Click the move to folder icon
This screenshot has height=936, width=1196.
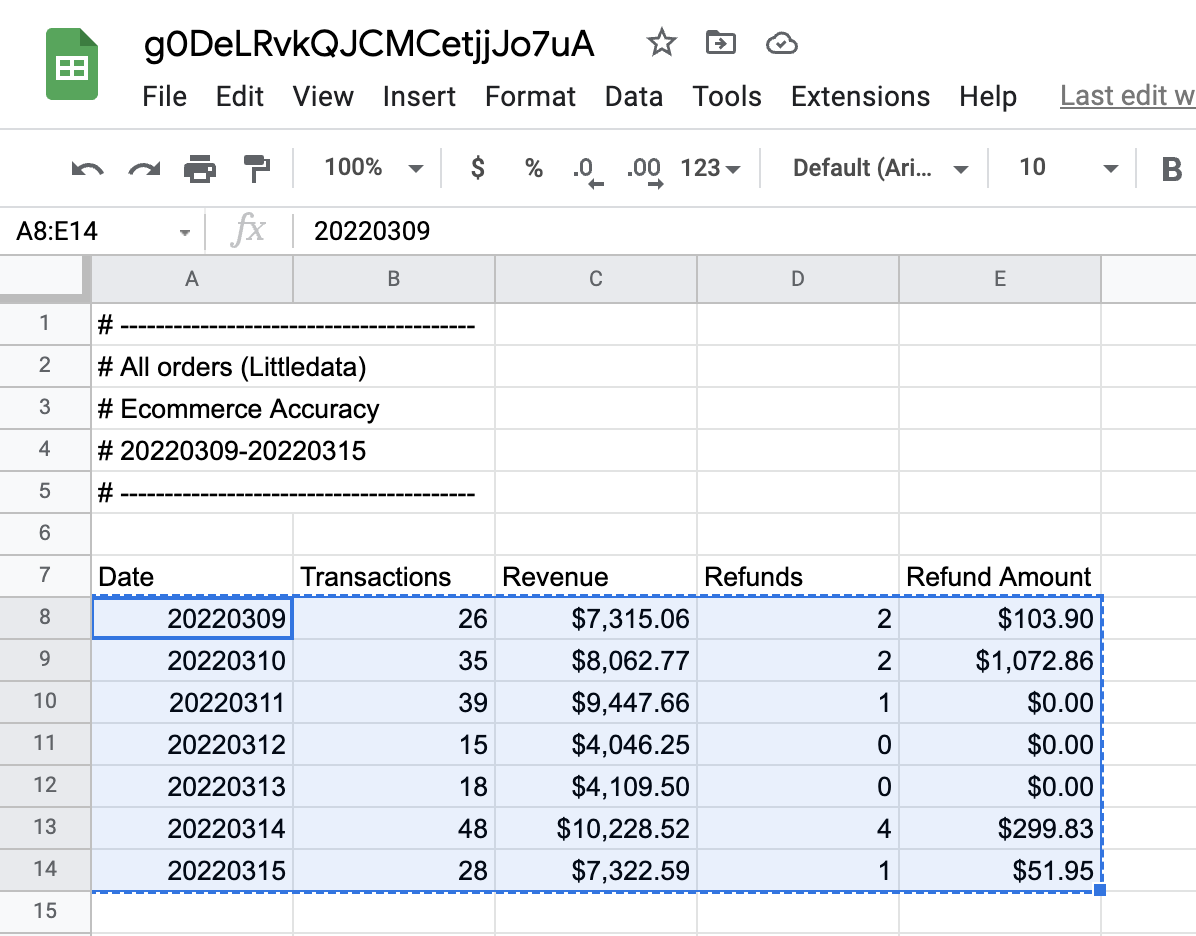(x=720, y=43)
